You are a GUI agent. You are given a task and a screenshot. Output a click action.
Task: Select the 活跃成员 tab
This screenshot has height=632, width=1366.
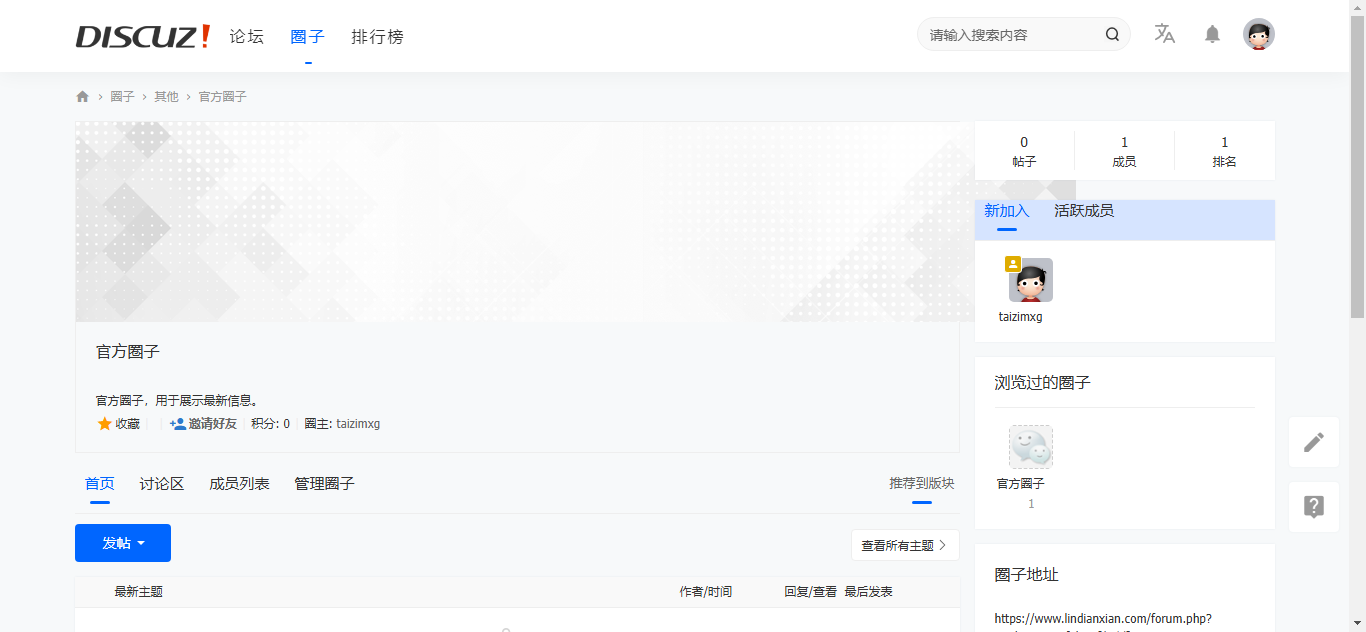1083,211
